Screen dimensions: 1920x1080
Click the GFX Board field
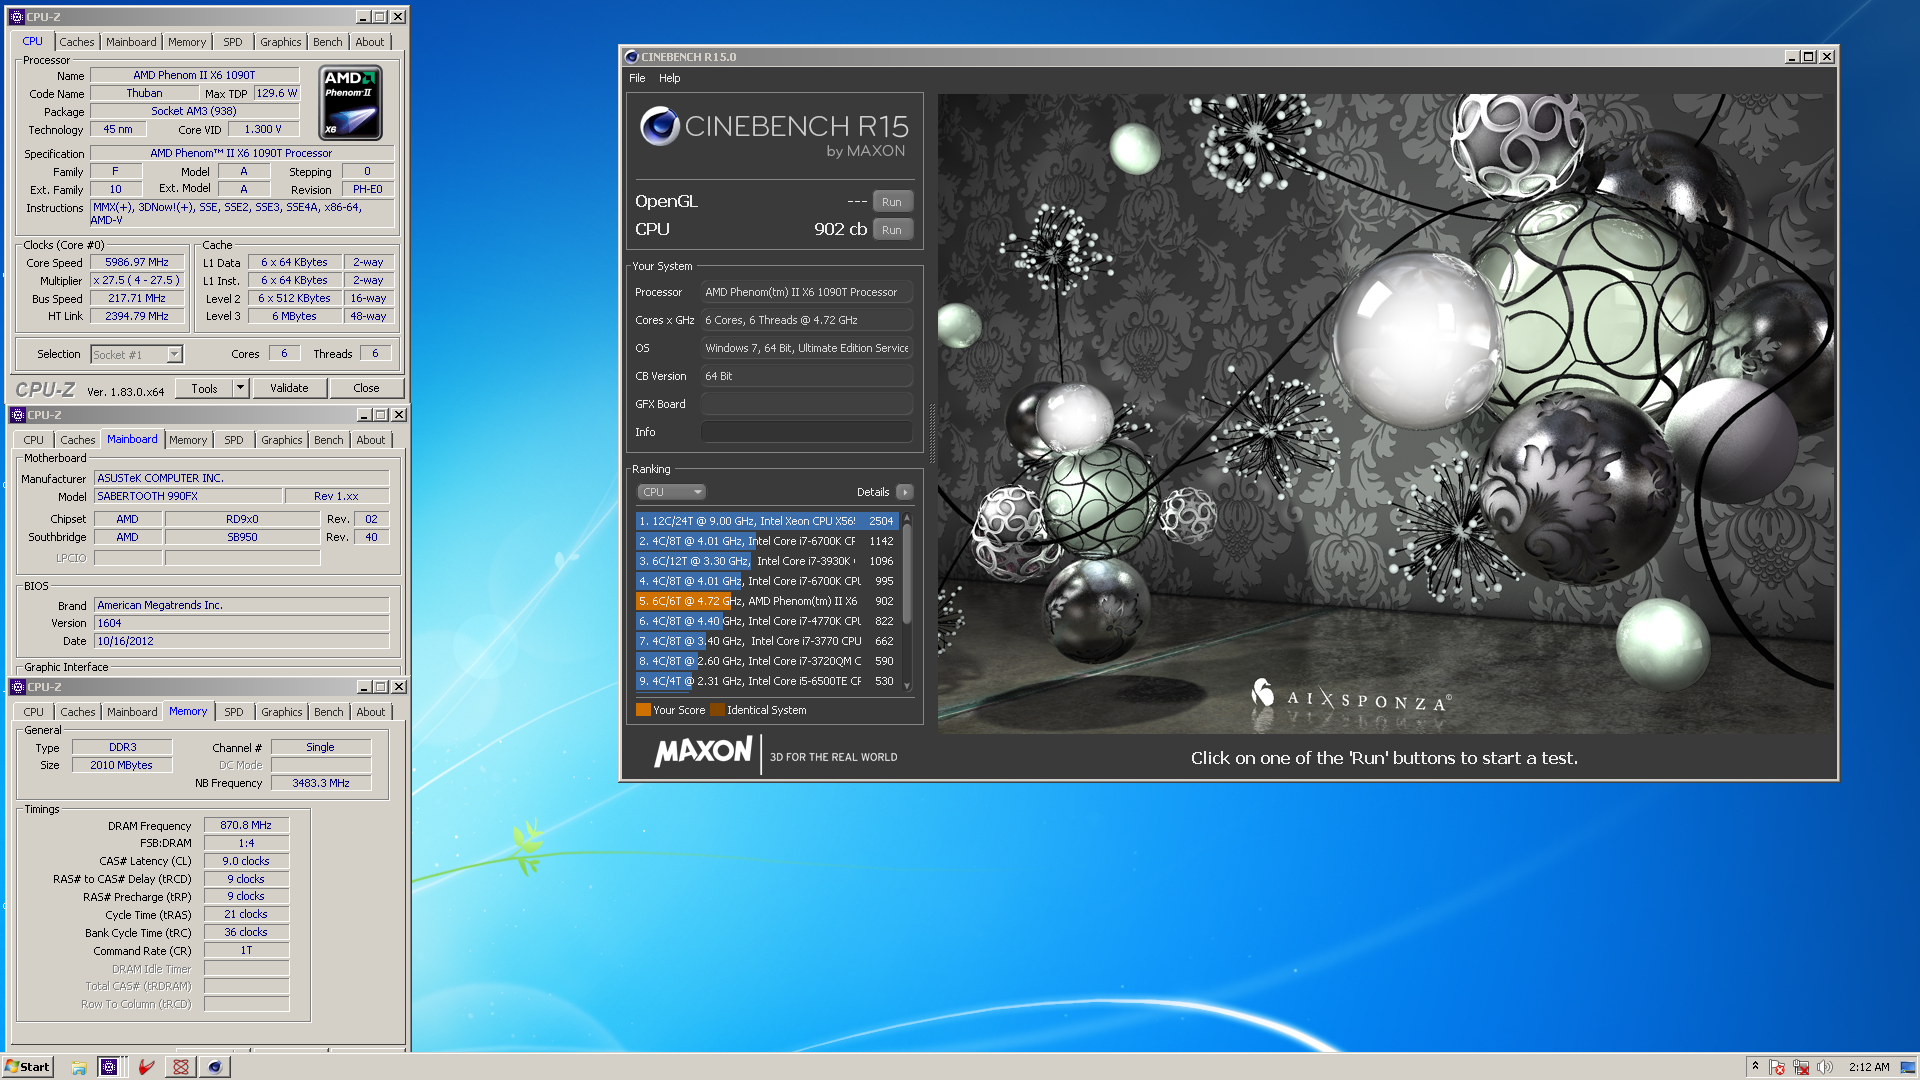coord(806,404)
